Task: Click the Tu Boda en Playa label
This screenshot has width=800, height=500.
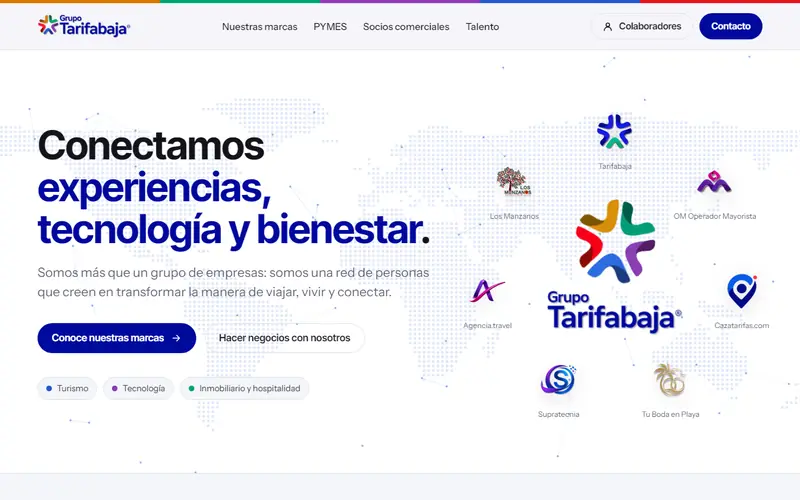Action: click(x=670, y=414)
